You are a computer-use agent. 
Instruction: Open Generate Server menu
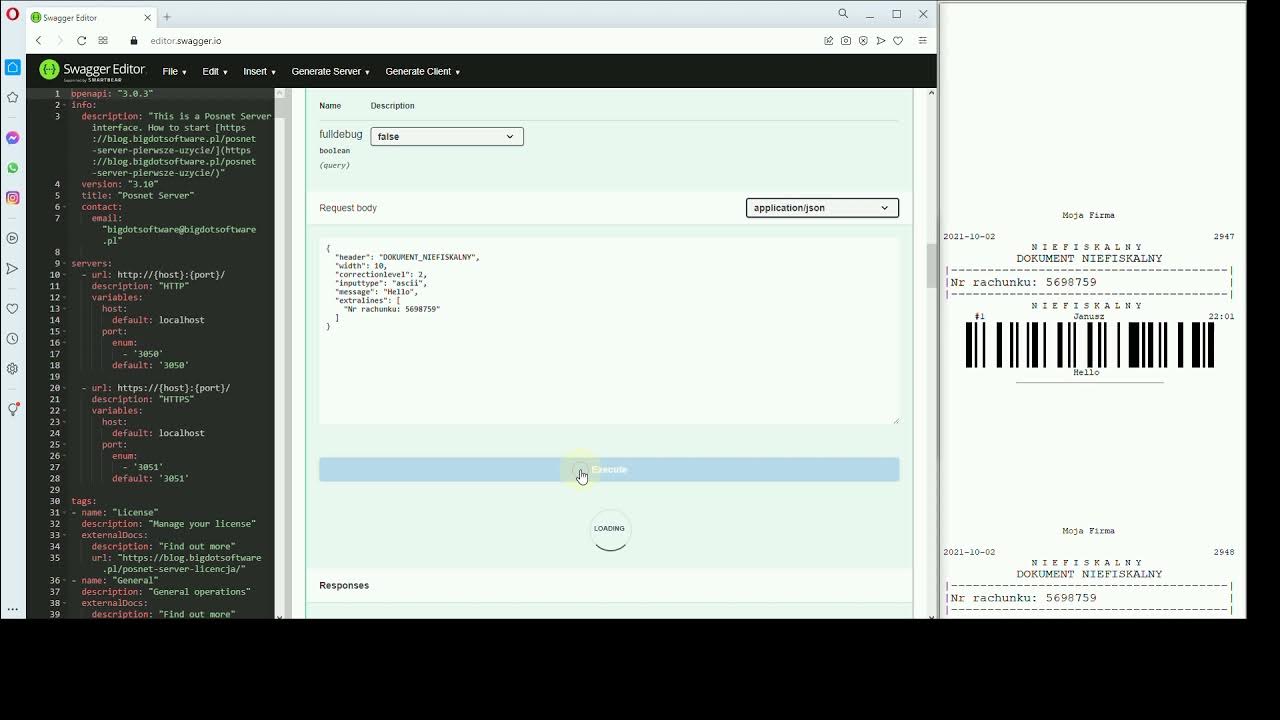tap(330, 72)
